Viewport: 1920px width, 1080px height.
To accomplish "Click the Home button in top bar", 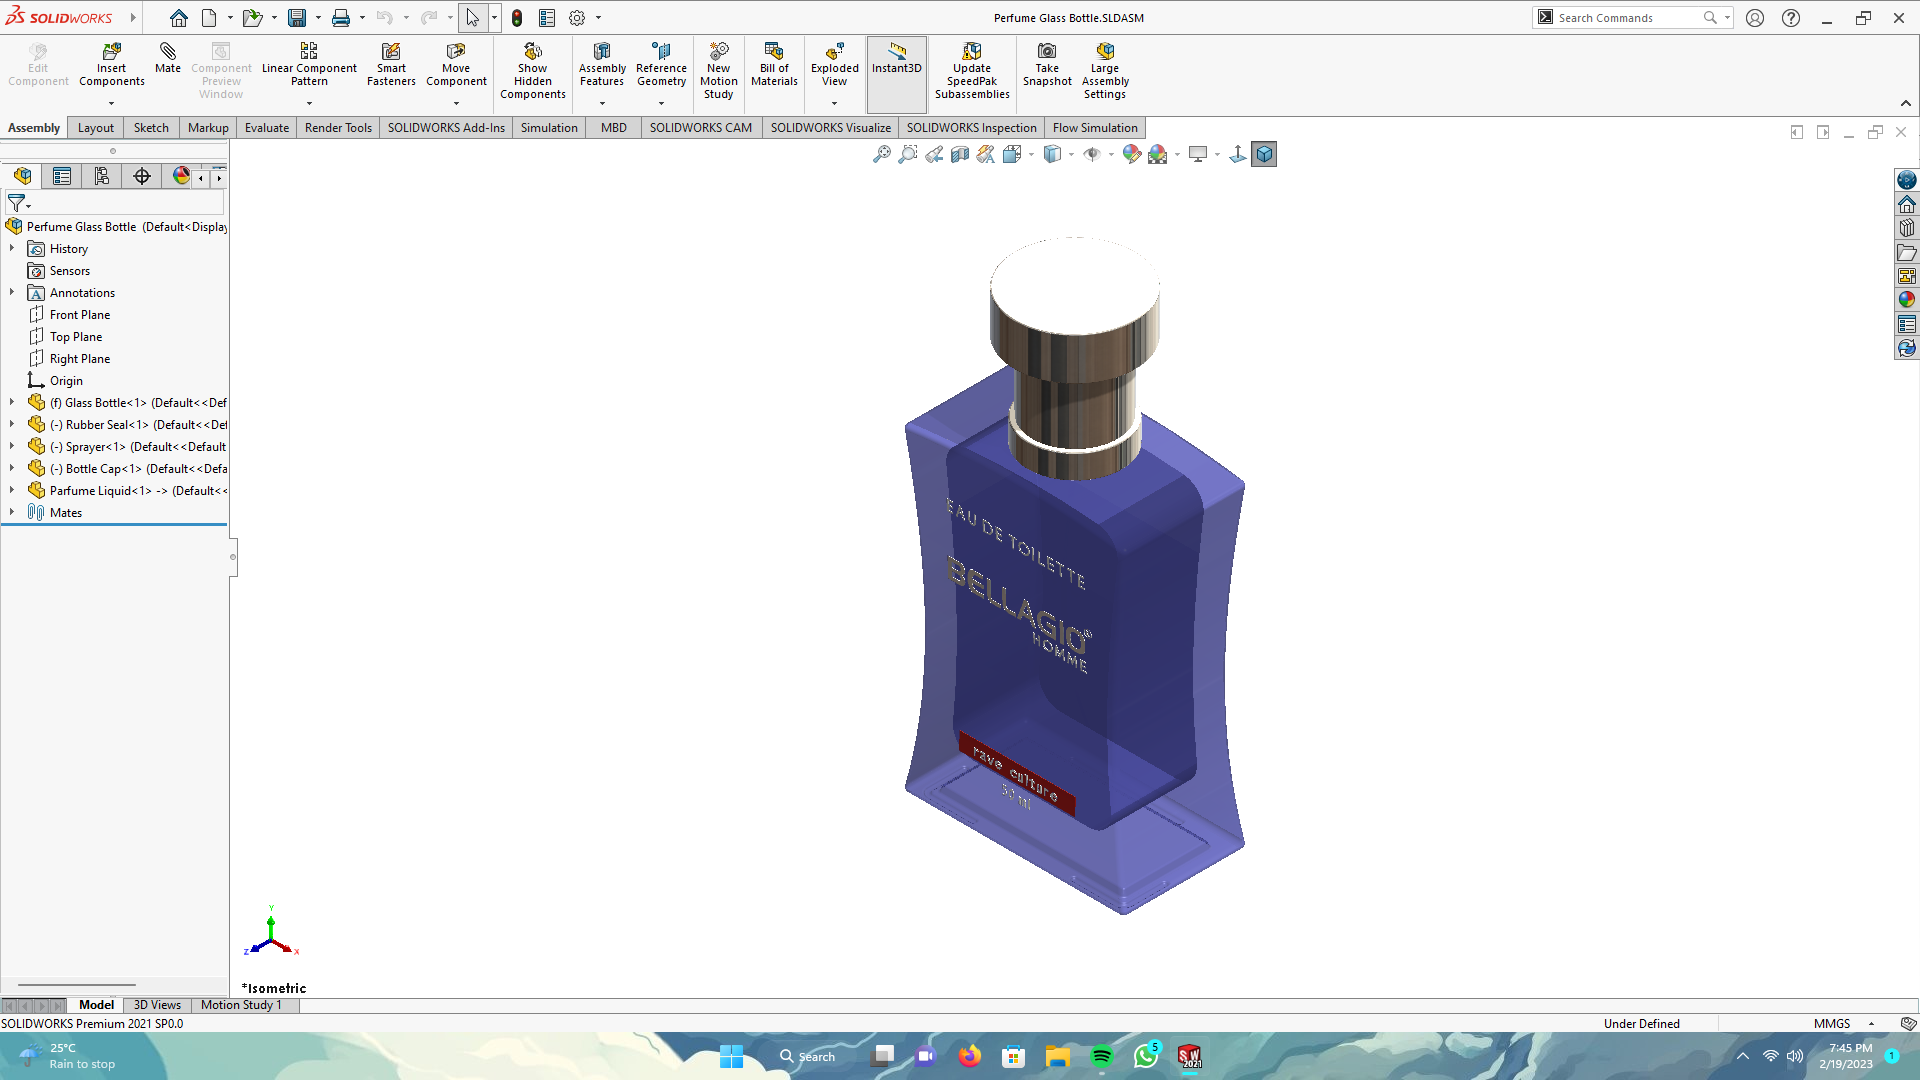I will tap(178, 18).
